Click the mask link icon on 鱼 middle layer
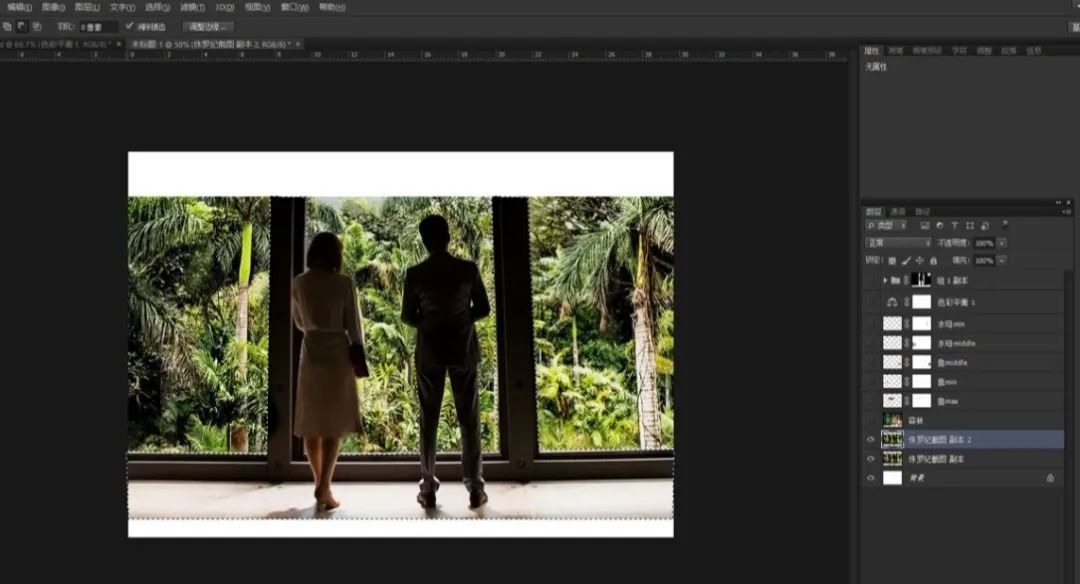Screen dimensions: 1080x584 pos(907,362)
